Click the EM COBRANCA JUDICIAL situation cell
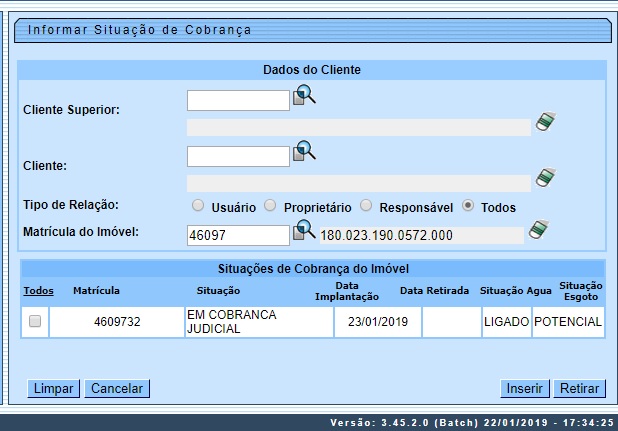This screenshot has height=431, width=618. click(x=258, y=322)
